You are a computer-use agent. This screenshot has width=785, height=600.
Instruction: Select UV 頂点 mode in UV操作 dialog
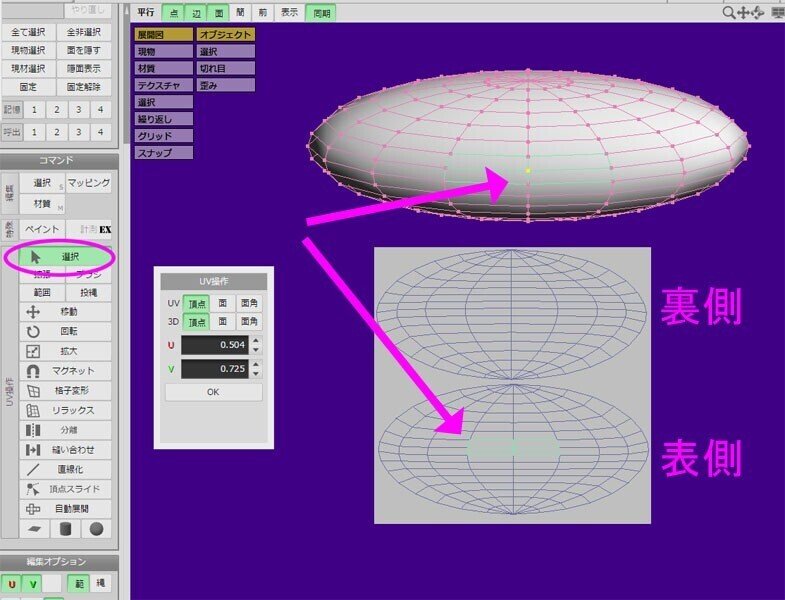point(197,304)
